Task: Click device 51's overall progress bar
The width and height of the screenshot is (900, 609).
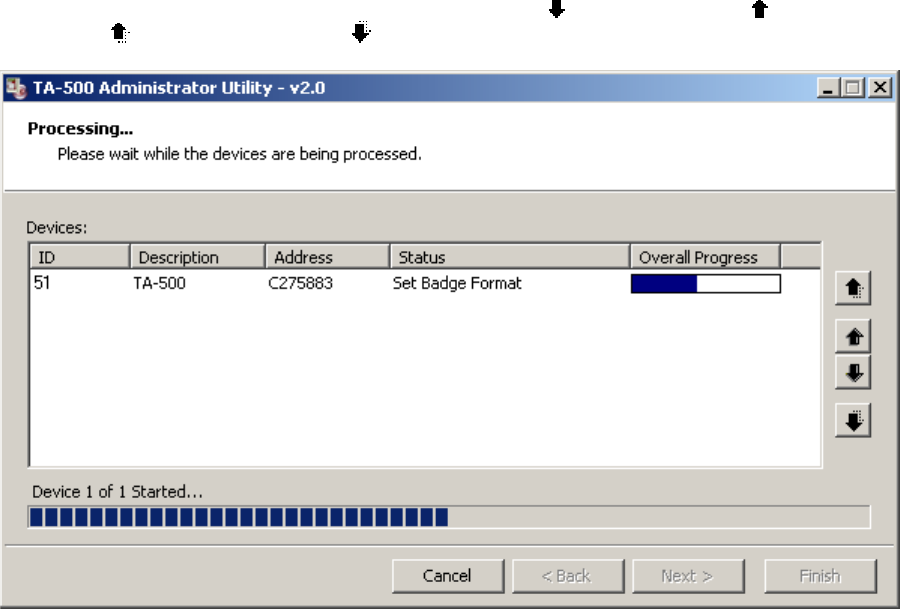Action: click(x=705, y=284)
